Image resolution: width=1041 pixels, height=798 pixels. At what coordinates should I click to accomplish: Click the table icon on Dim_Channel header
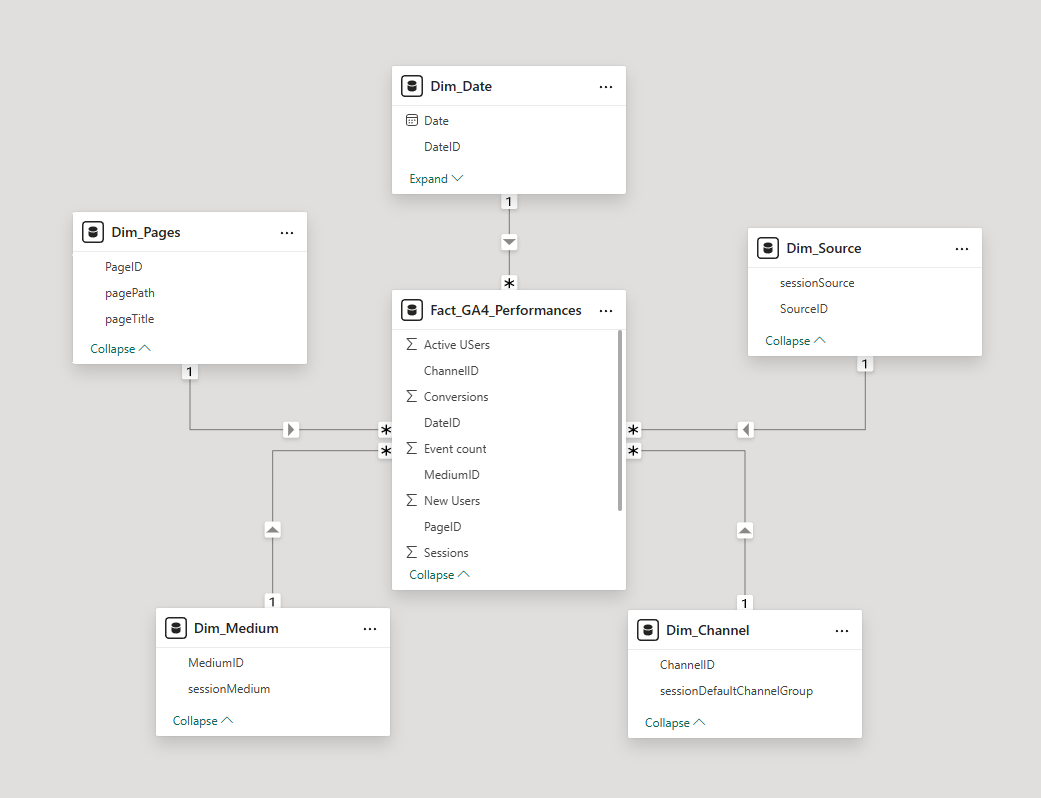648,630
